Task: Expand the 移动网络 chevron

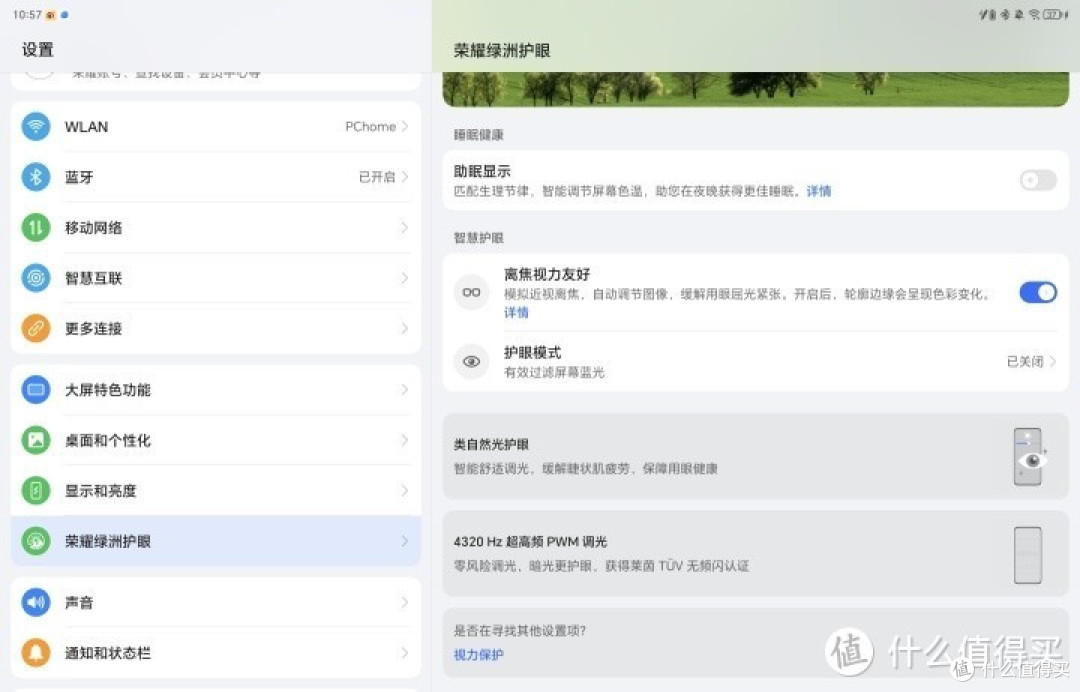Action: pos(405,227)
